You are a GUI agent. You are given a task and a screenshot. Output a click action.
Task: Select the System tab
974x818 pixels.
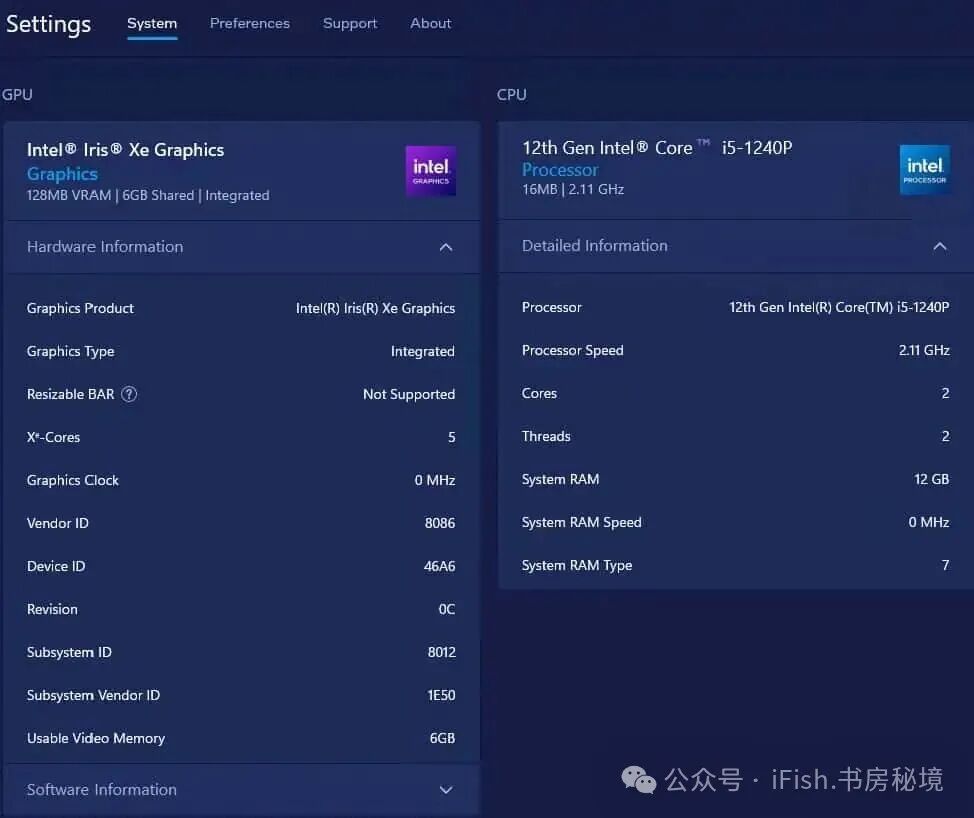tap(152, 23)
